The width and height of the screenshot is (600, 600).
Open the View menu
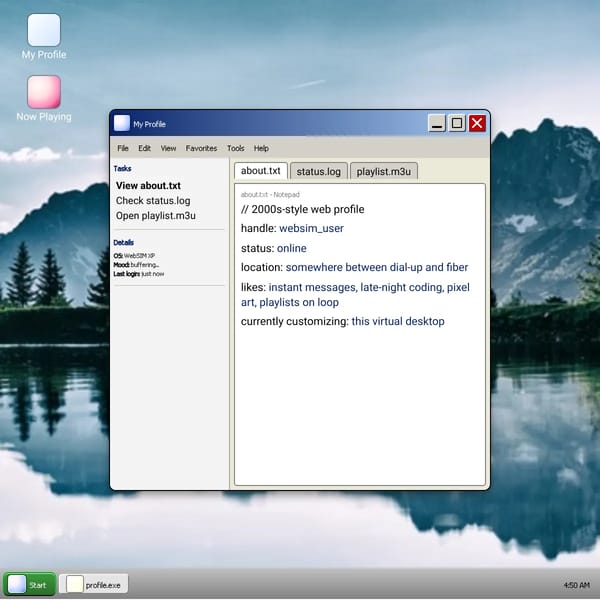[168, 148]
